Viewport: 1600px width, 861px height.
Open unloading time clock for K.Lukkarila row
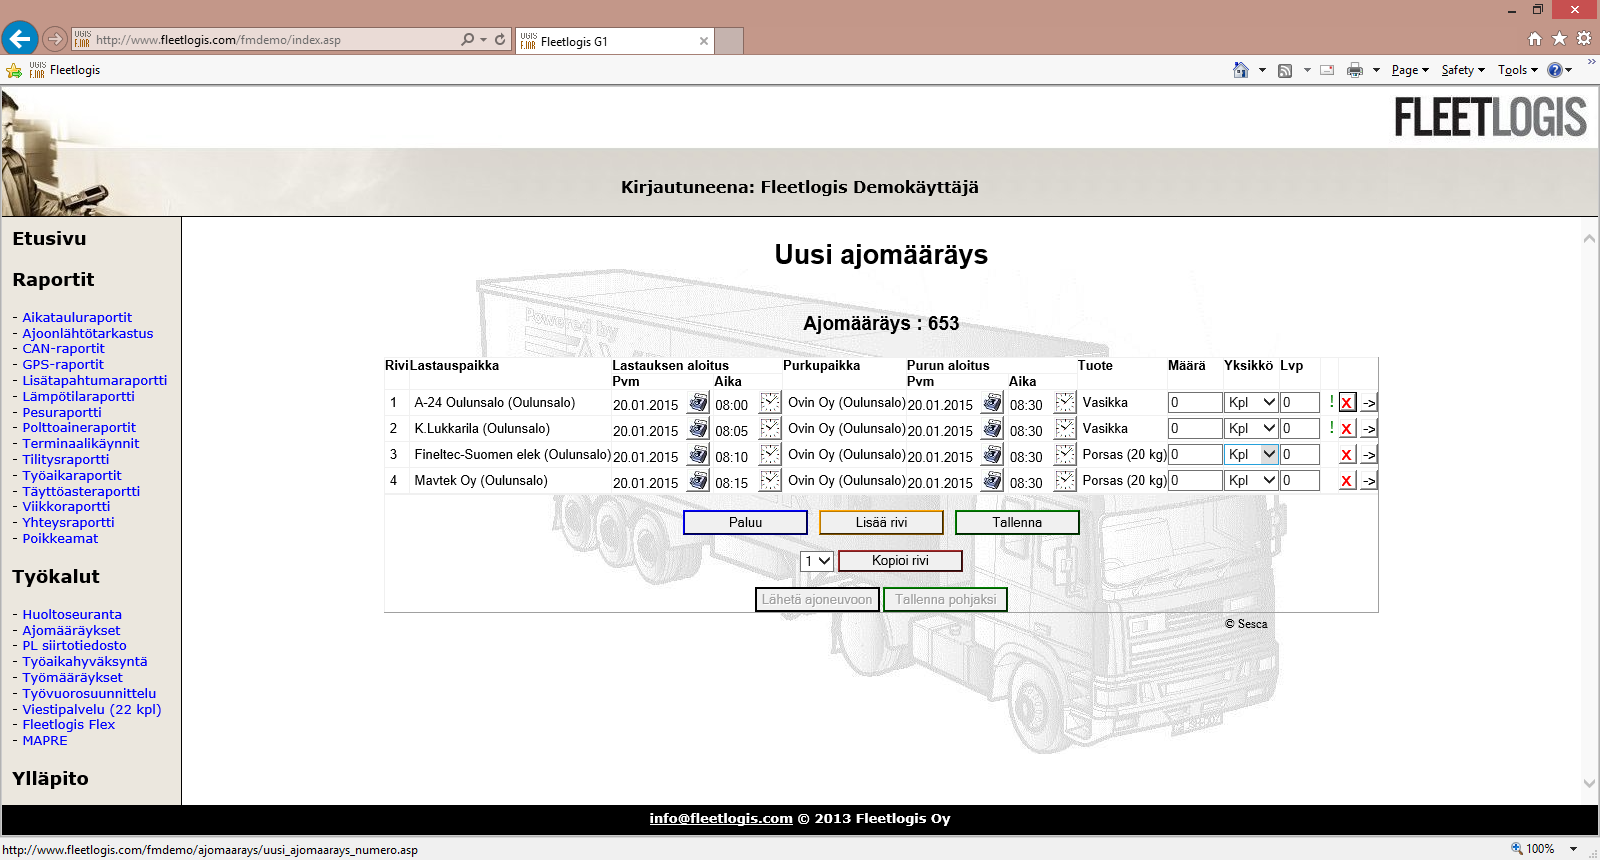click(1065, 429)
